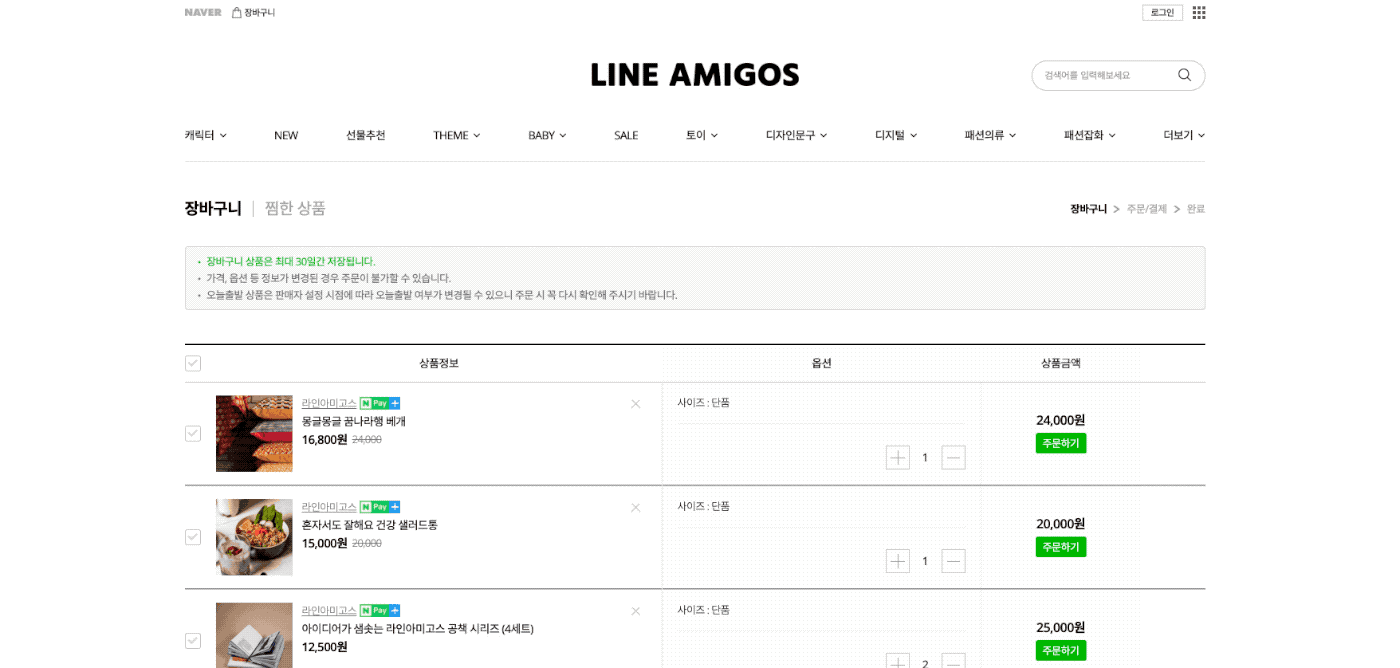
Task: Click the search magnifier icon
Action: point(1184,75)
